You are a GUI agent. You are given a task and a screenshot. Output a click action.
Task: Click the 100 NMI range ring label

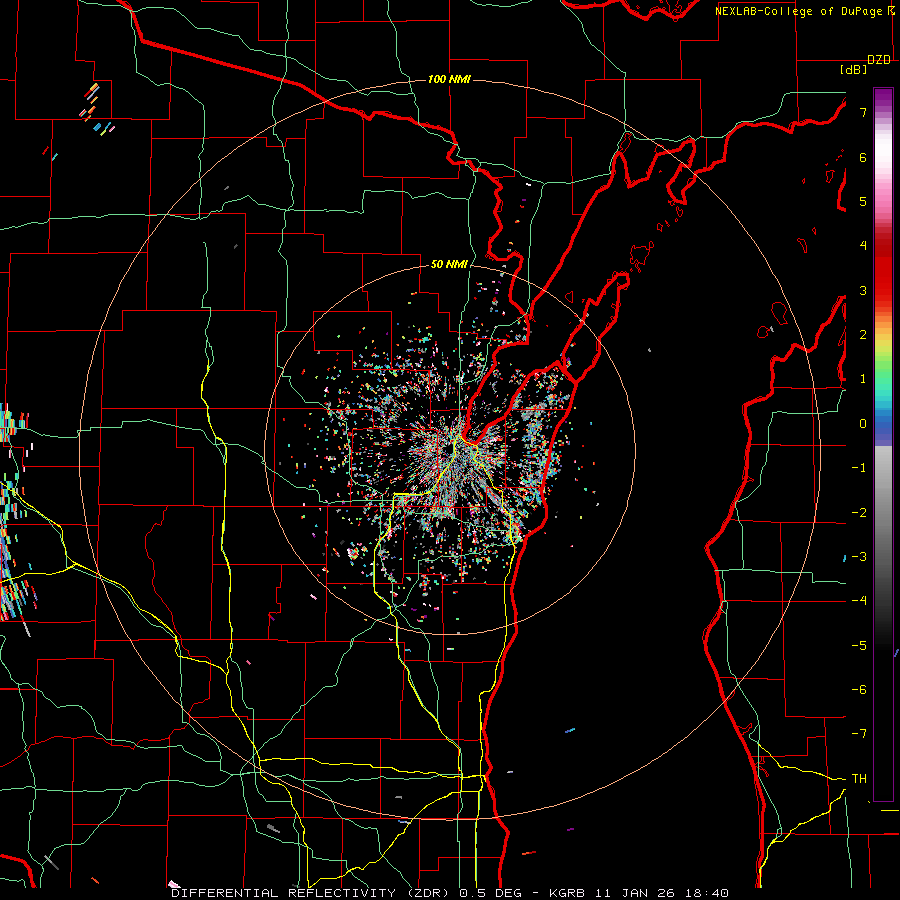pyautogui.click(x=449, y=79)
